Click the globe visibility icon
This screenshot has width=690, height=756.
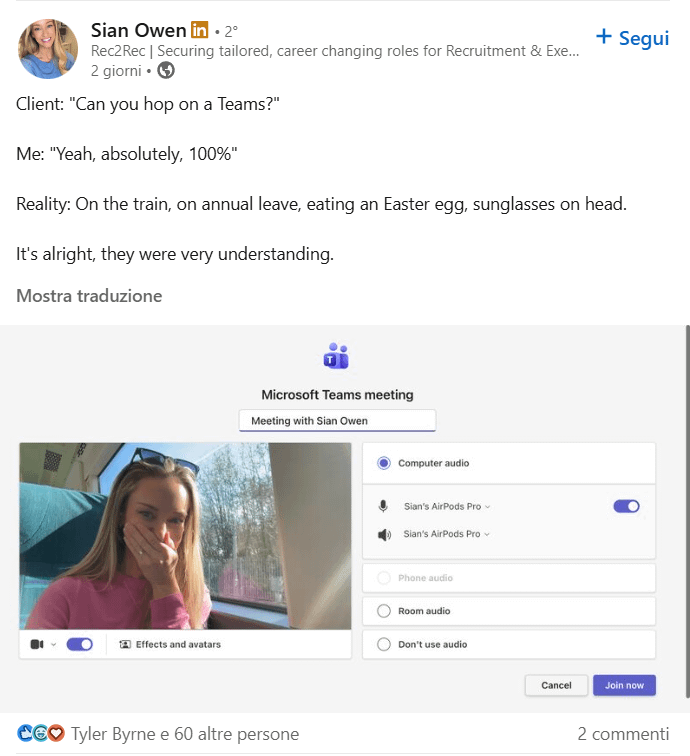166,71
